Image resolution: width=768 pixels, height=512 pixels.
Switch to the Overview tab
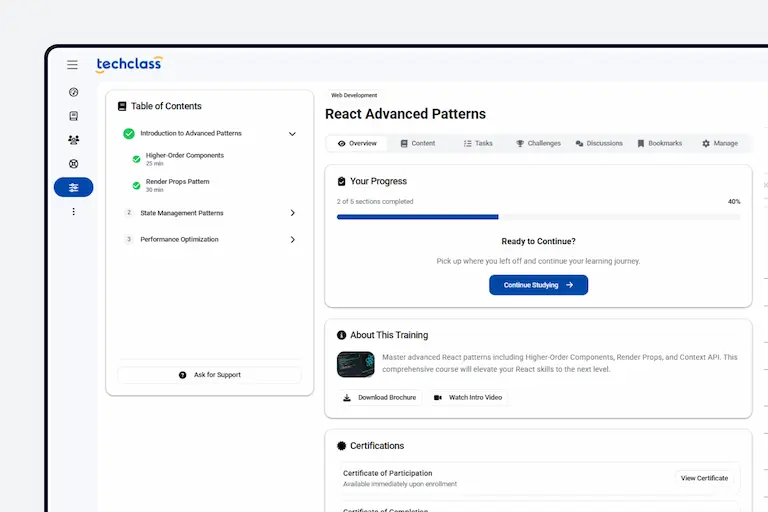click(357, 144)
